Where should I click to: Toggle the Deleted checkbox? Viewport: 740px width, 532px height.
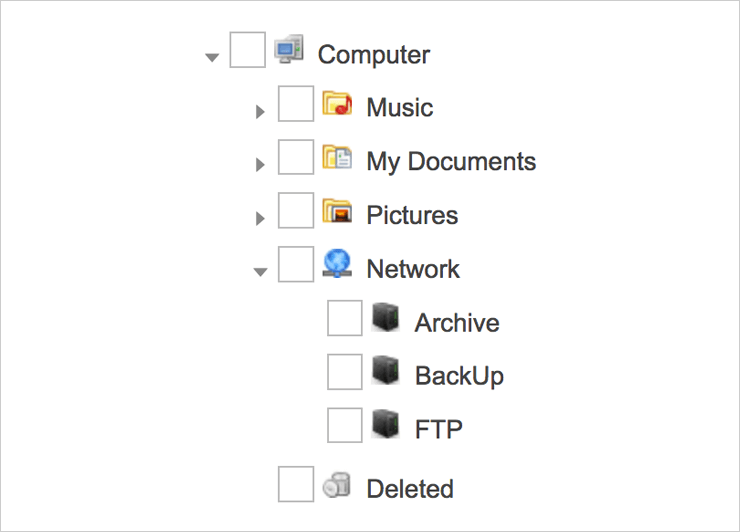pos(296,484)
